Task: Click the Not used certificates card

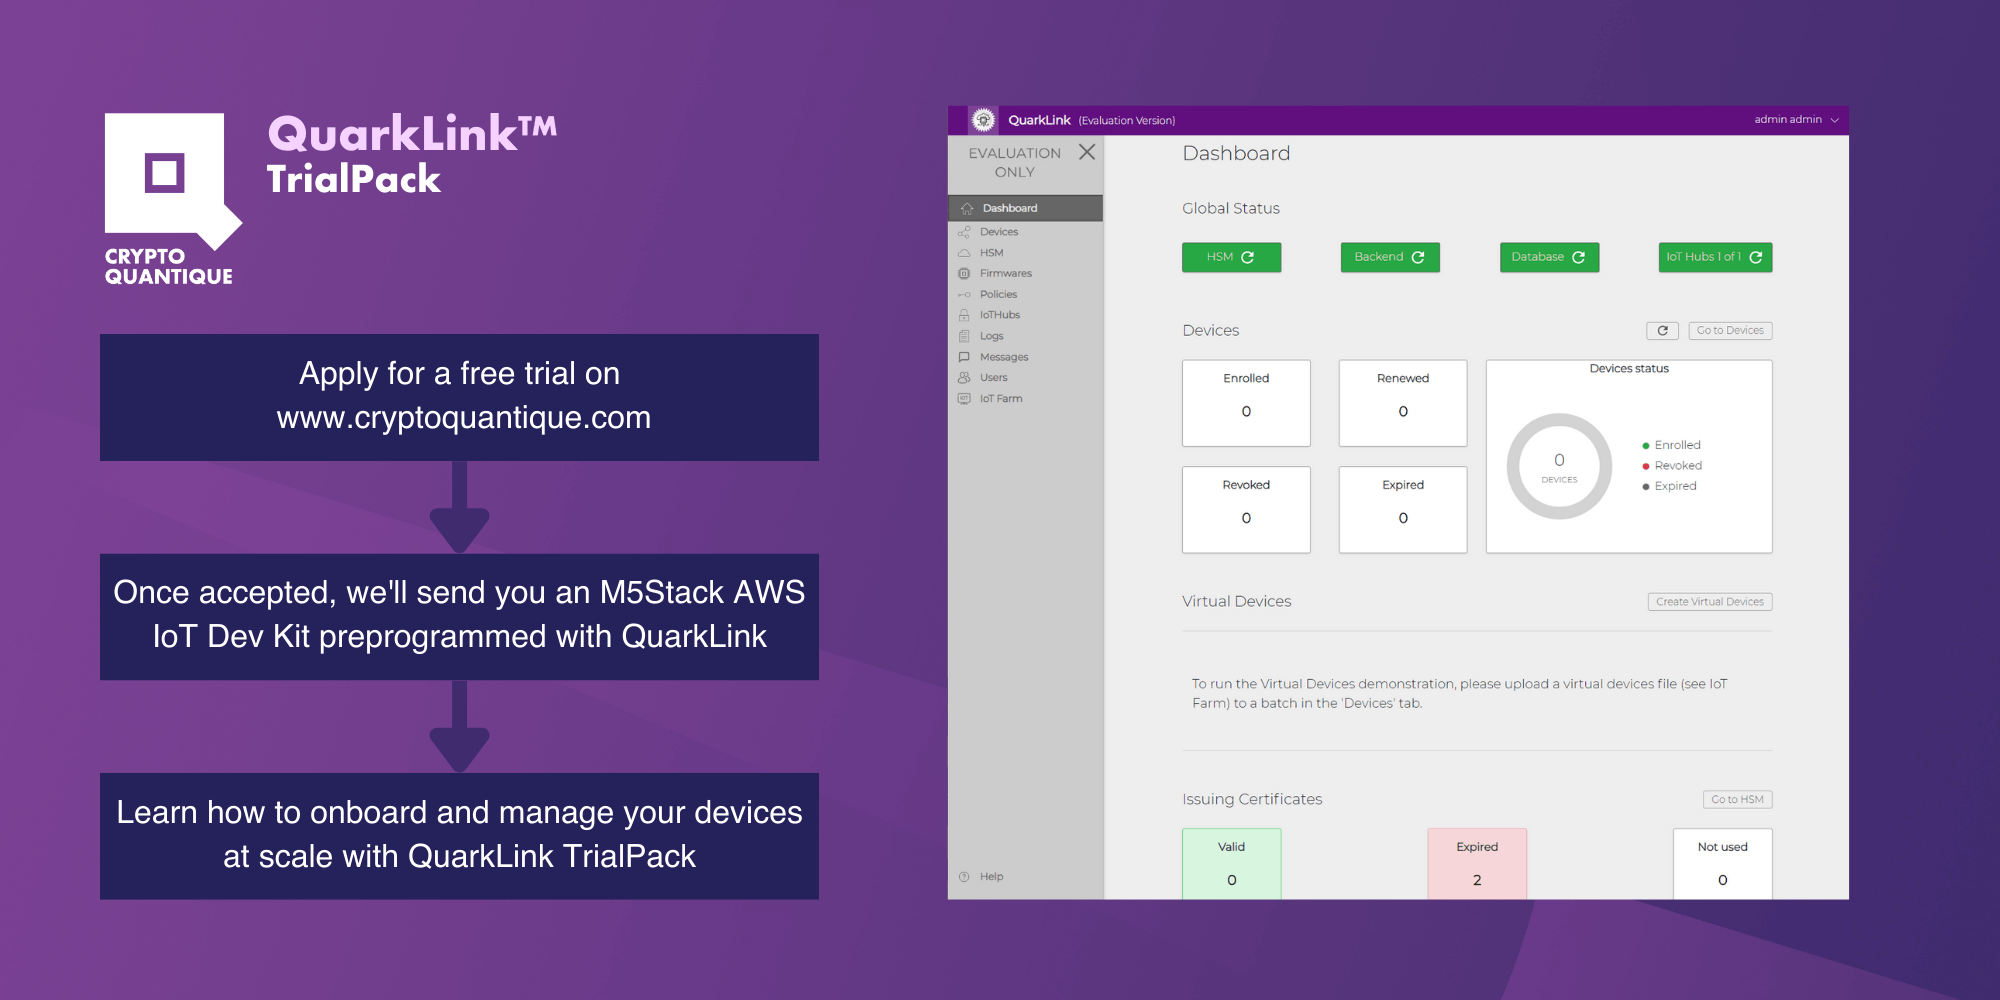Action: tap(1722, 864)
